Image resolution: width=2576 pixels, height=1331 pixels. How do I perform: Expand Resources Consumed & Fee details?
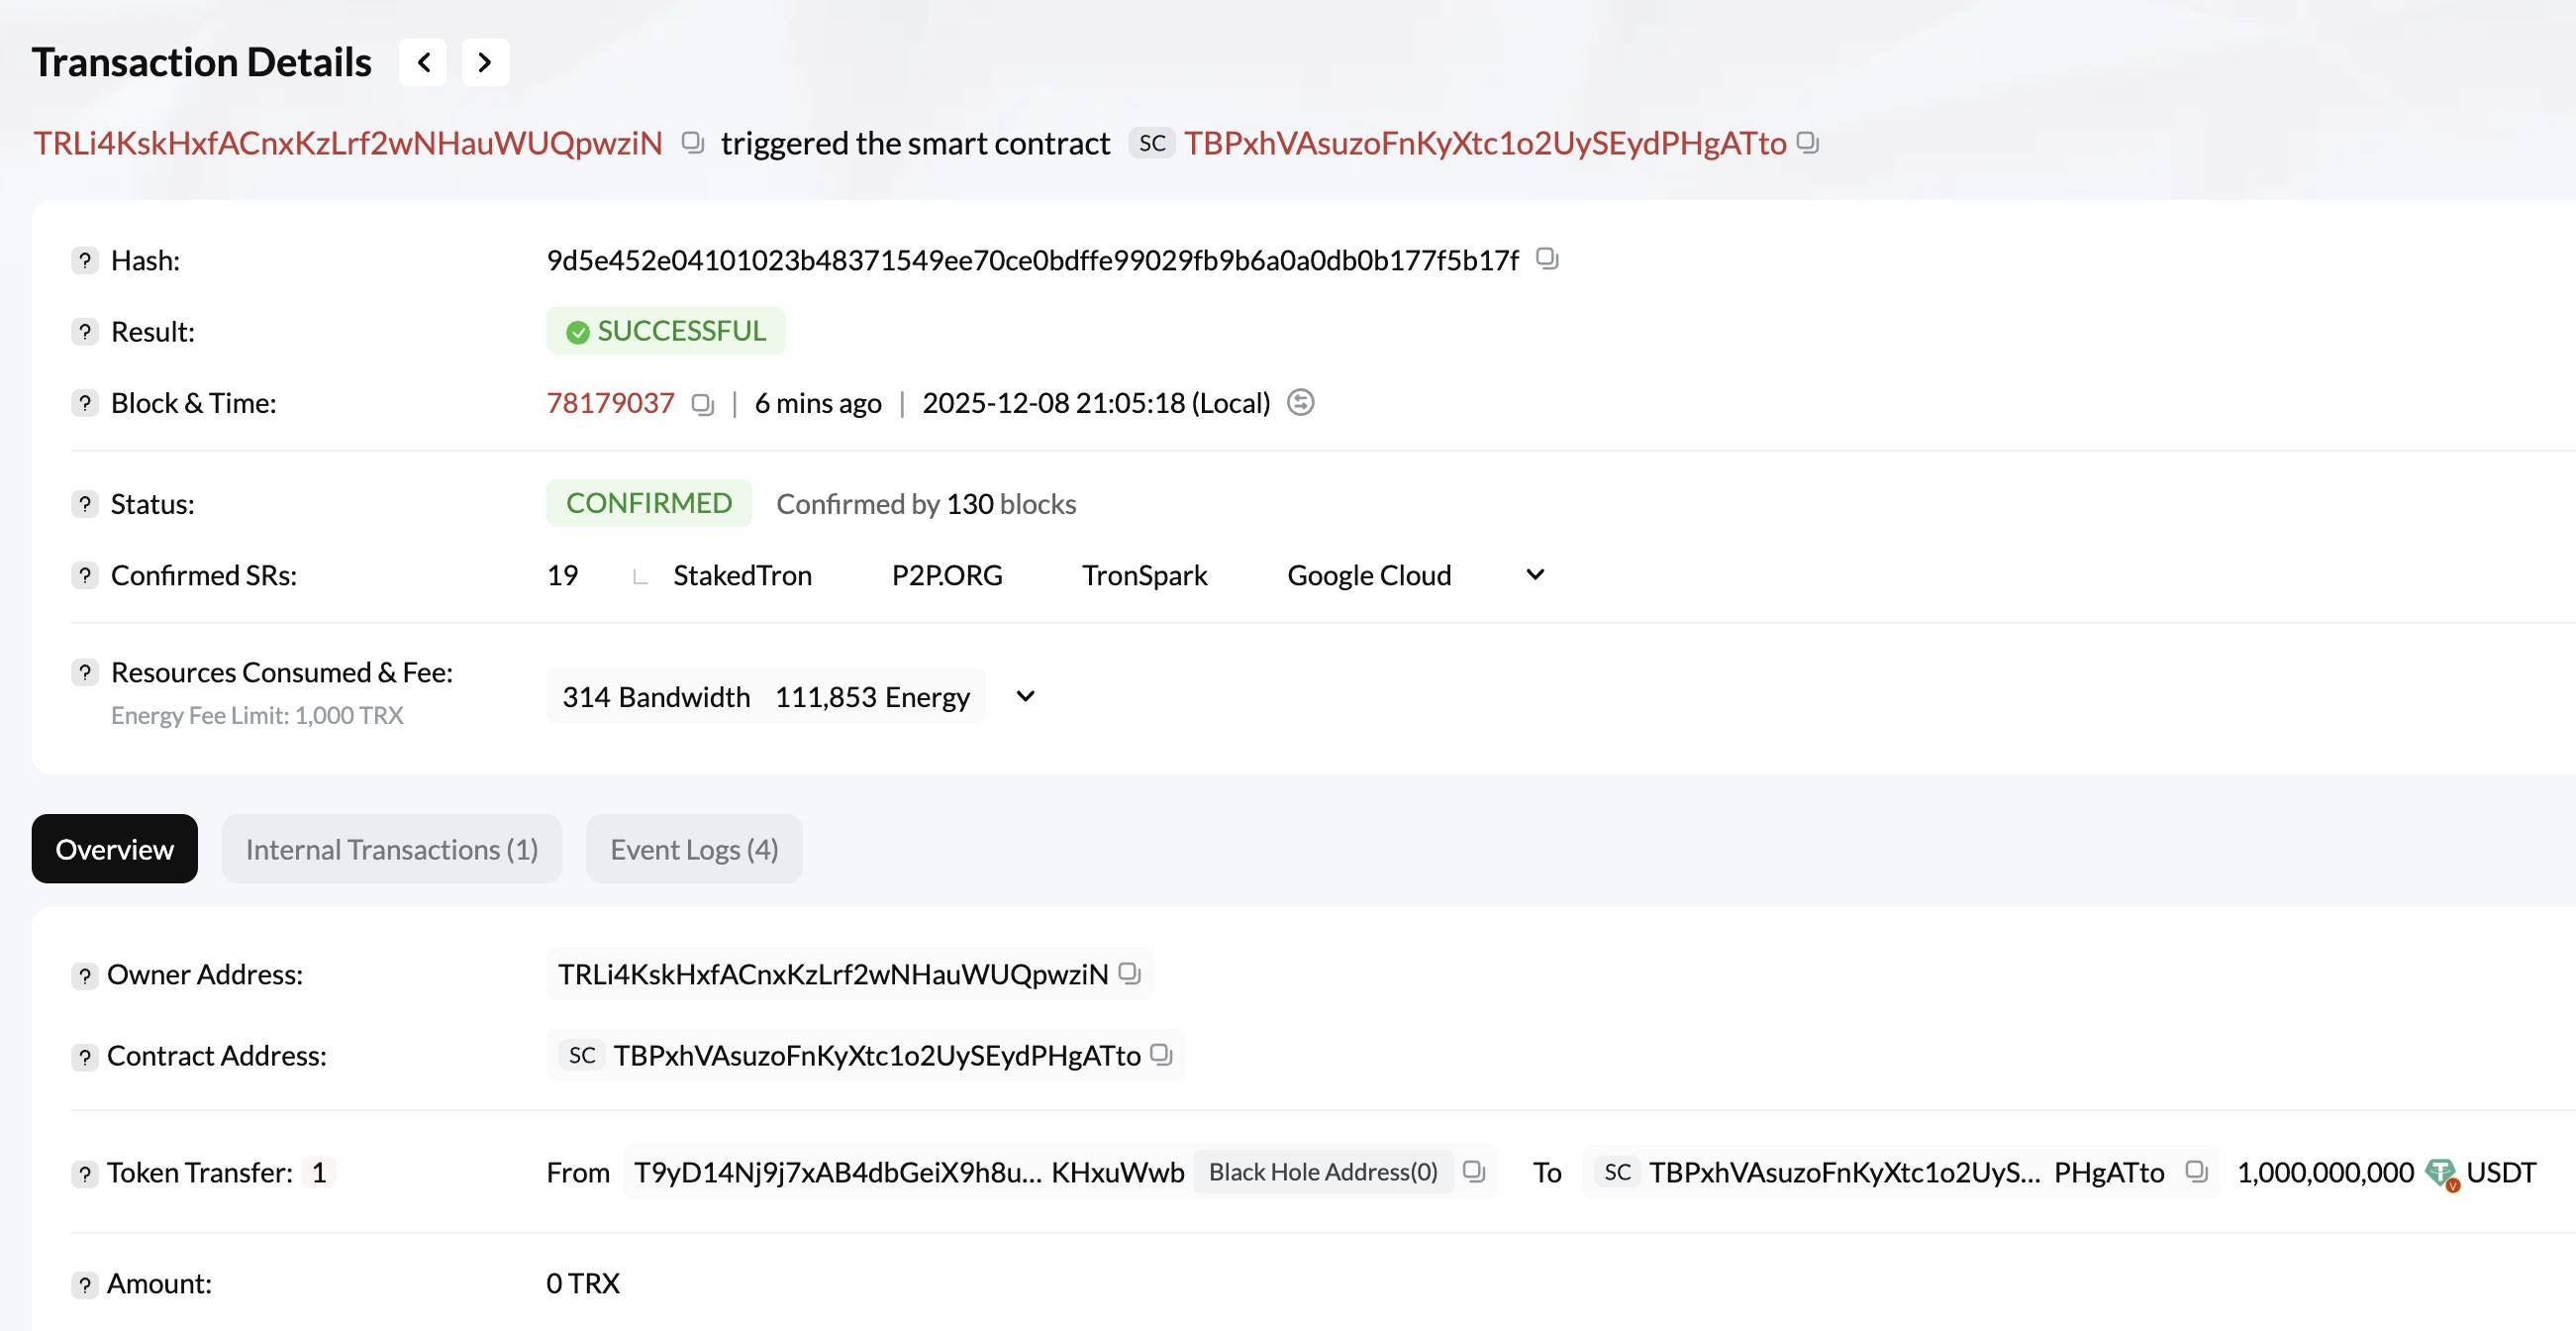tap(1025, 696)
